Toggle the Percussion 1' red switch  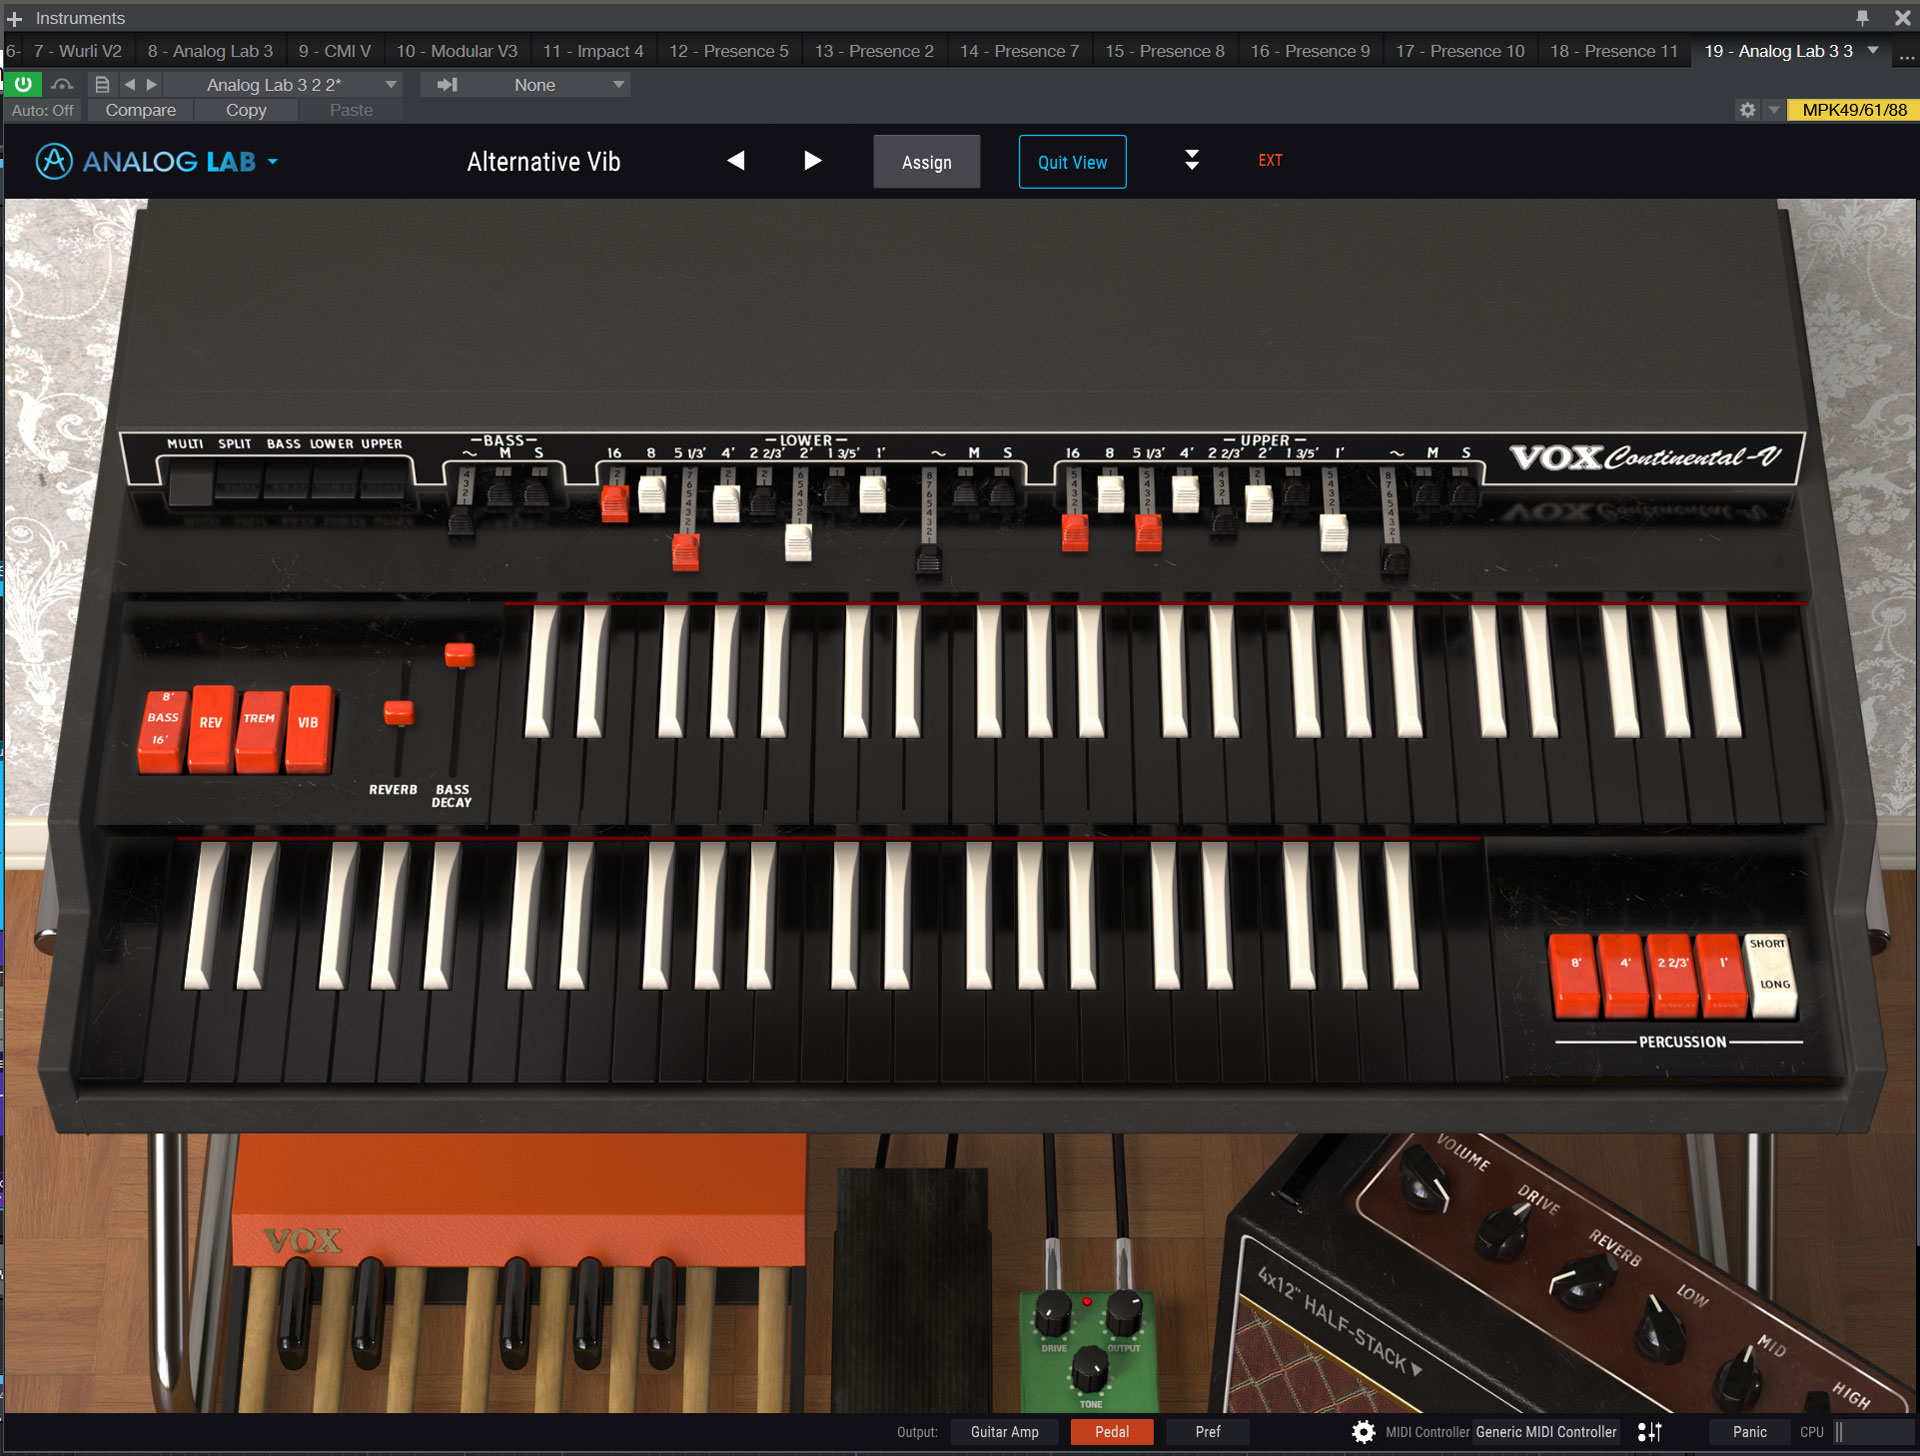pyautogui.click(x=1721, y=975)
